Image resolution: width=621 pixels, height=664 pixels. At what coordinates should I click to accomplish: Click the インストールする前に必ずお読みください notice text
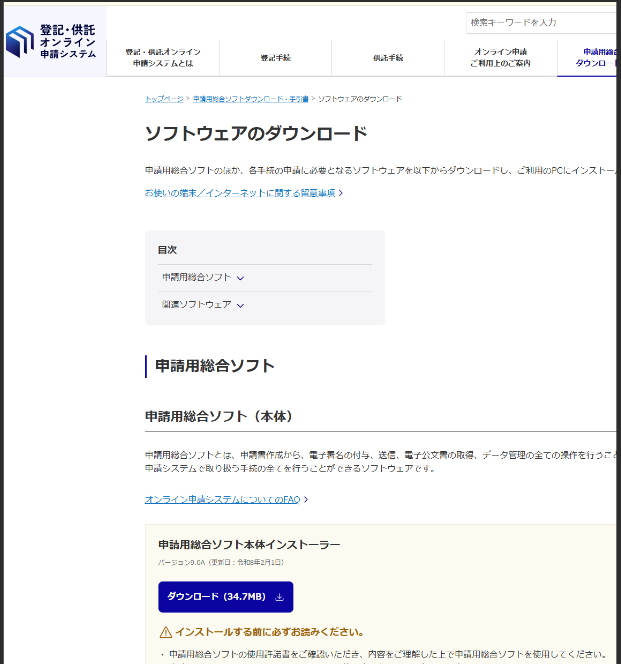pos(269,632)
